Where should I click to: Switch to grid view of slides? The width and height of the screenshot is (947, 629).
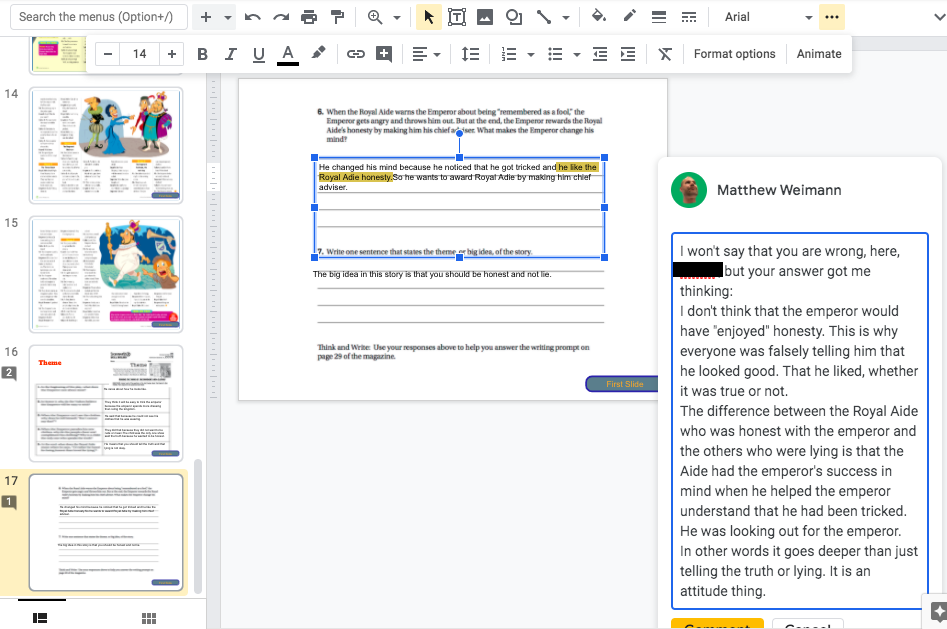click(148, 618)
